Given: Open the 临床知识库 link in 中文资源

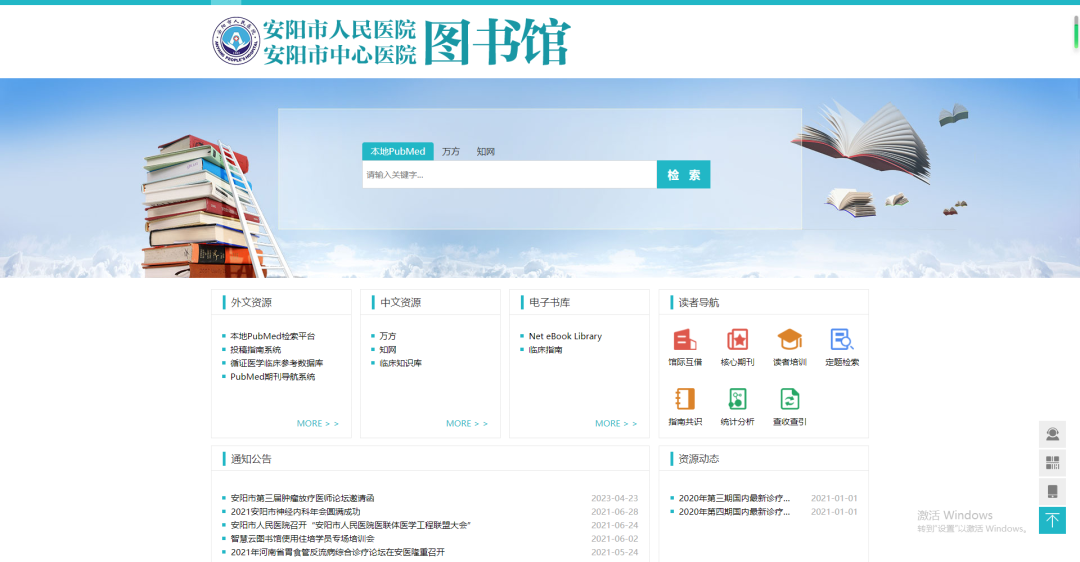Looking at the screenshot, I should point(400,364).
